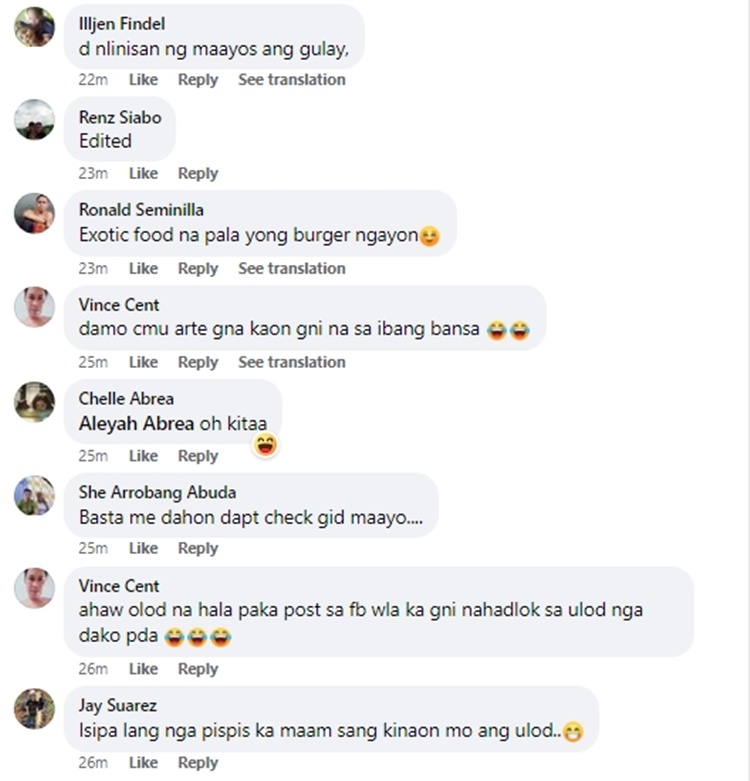The width and height of the screenshot is (750, 781).
Task: Open tagged Aleyah Abrea profile link
Action: pyautogui.click(x=136, y=424)
